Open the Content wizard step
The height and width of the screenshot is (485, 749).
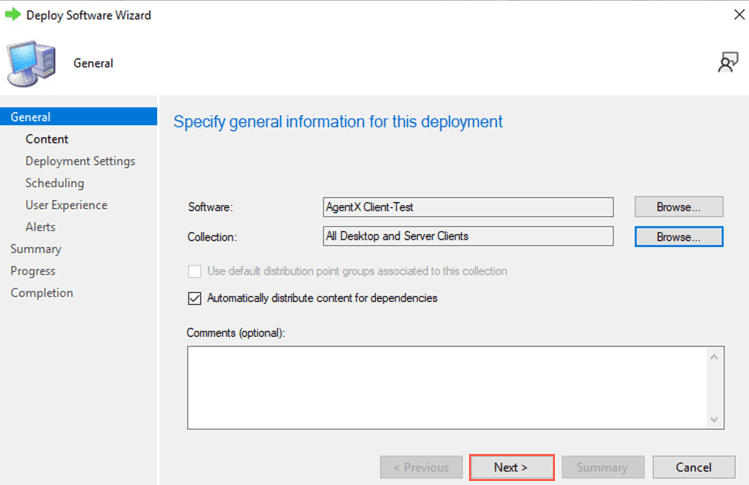tap(47, 139)
